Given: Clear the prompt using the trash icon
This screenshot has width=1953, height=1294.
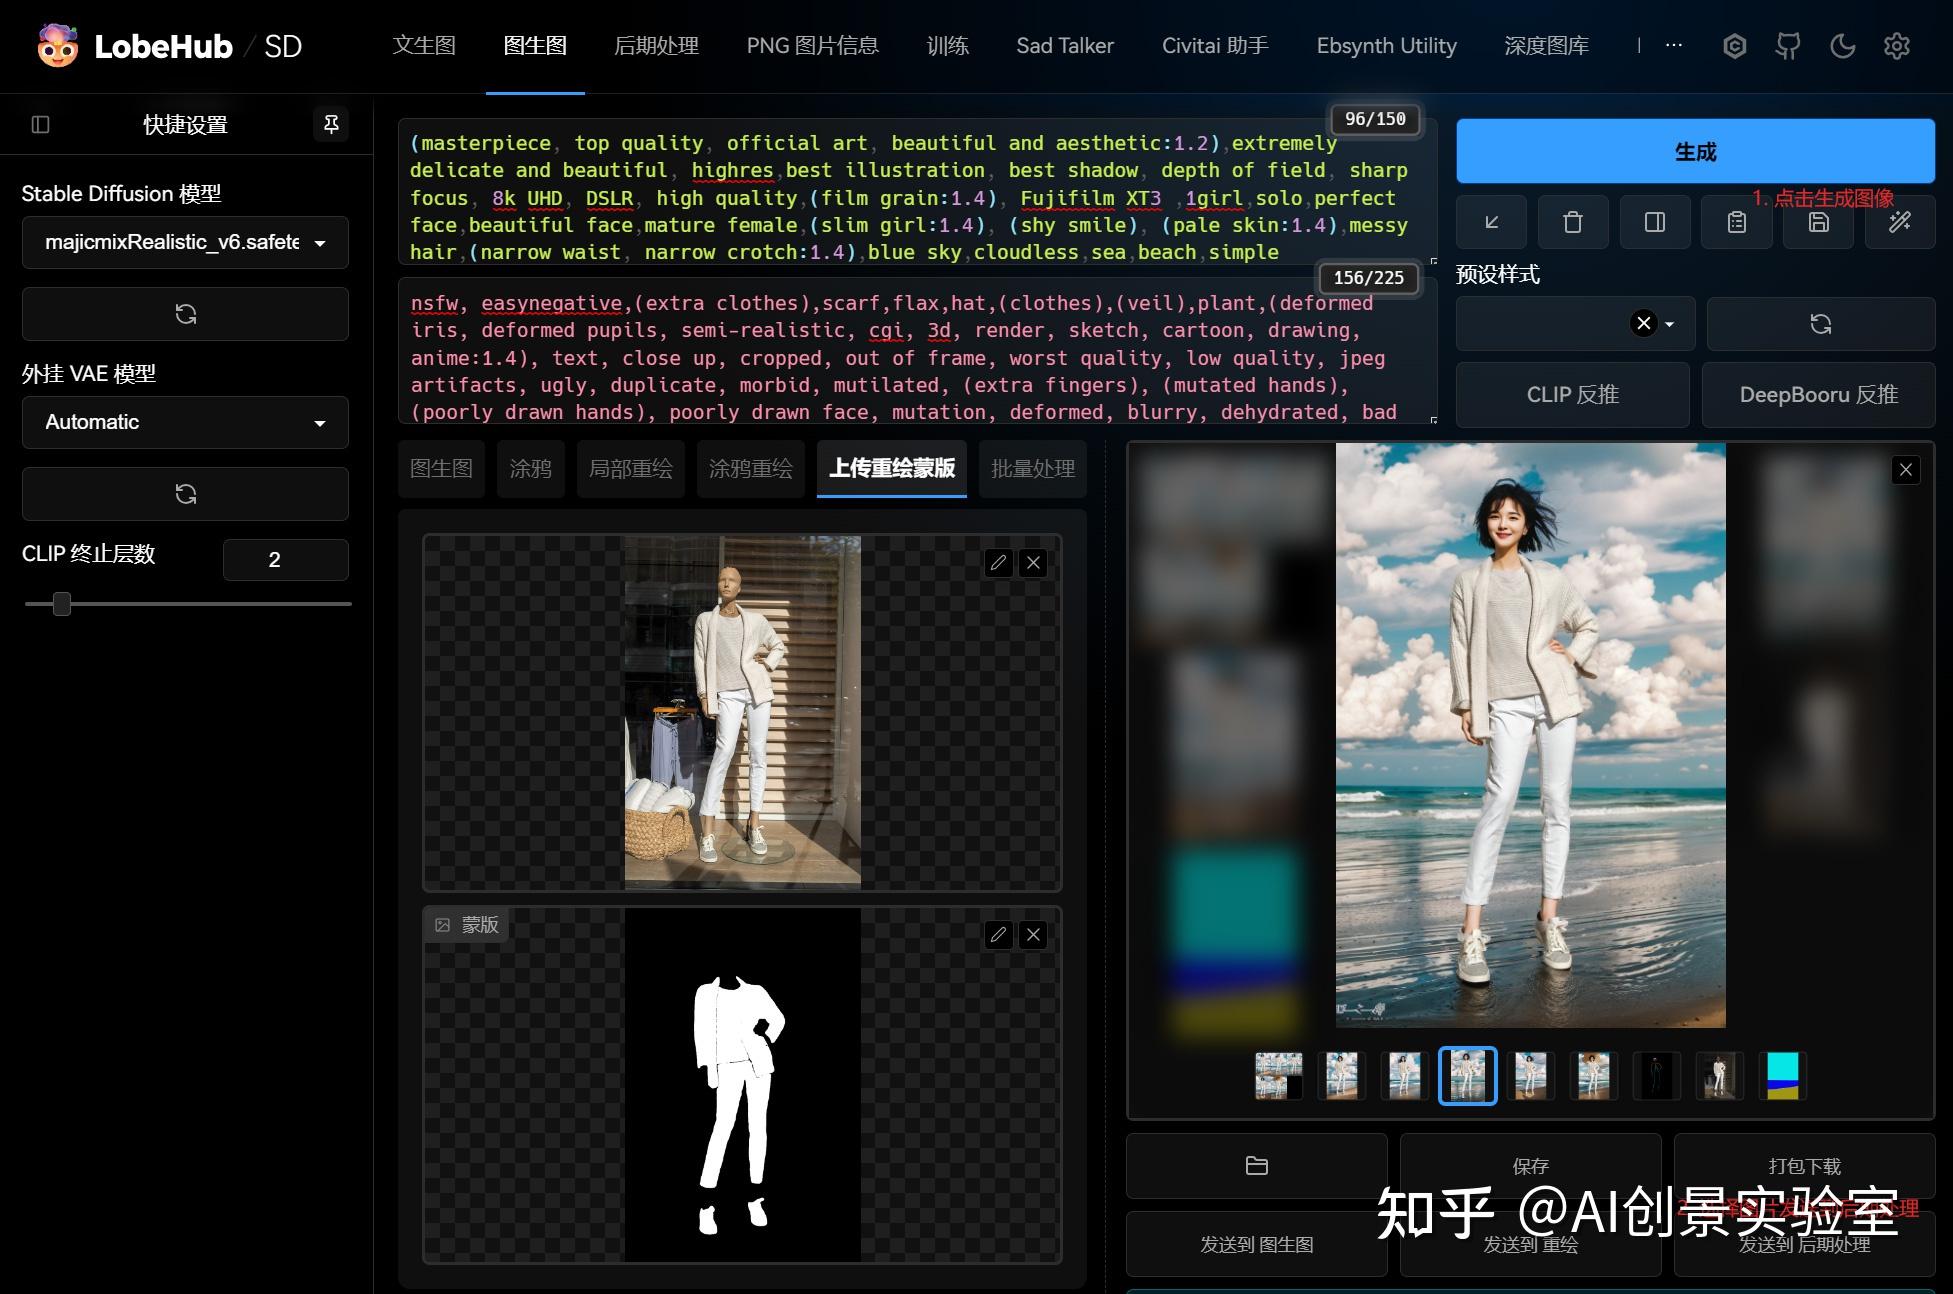Looking at the screenshot, I should [x=1572, y=222].
